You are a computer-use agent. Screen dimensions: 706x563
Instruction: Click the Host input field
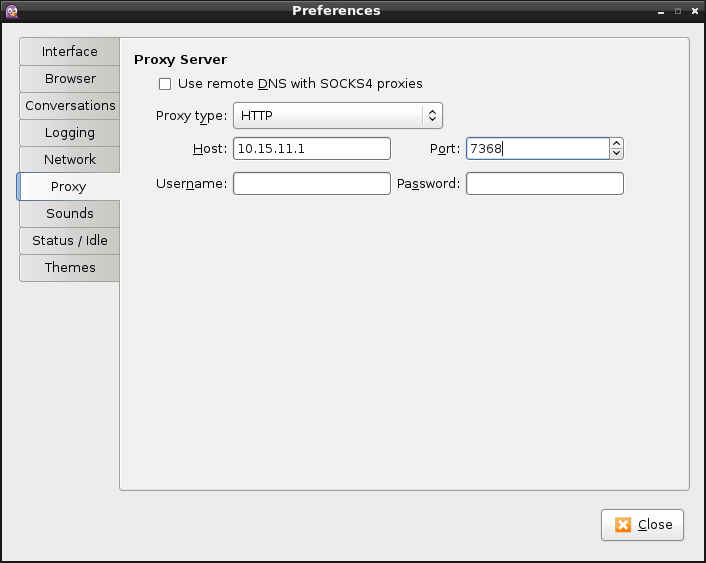click(x=312, y=149)
